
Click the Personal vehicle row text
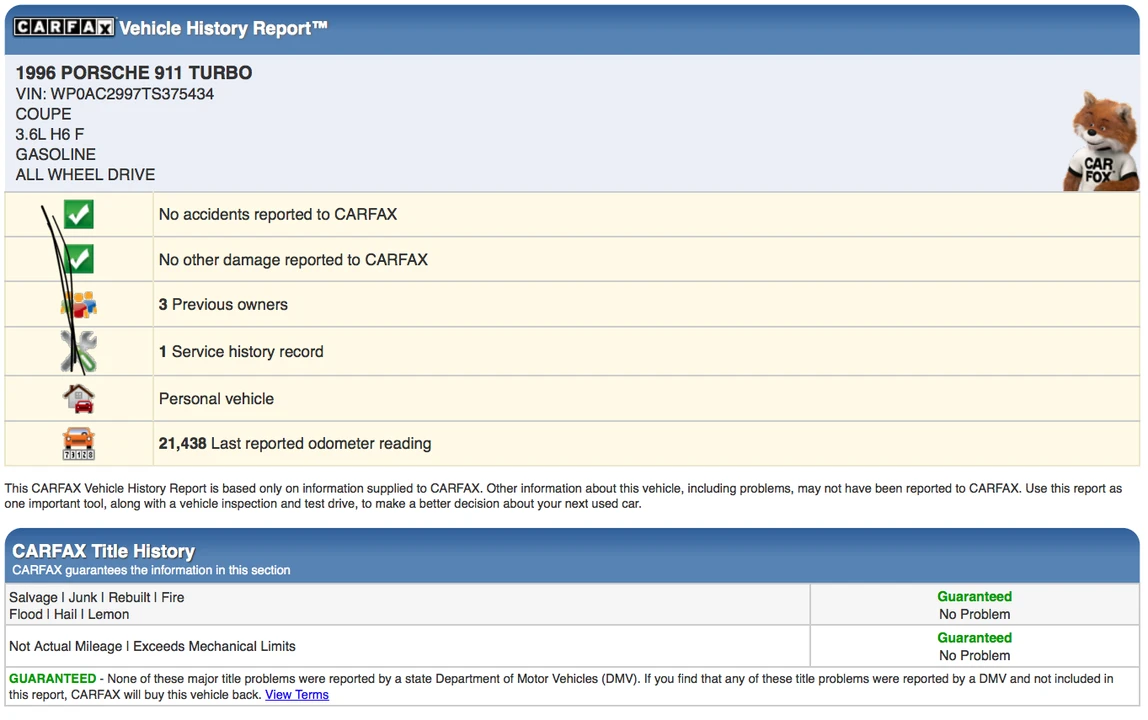pyautogui.click(x=217, y=398)
